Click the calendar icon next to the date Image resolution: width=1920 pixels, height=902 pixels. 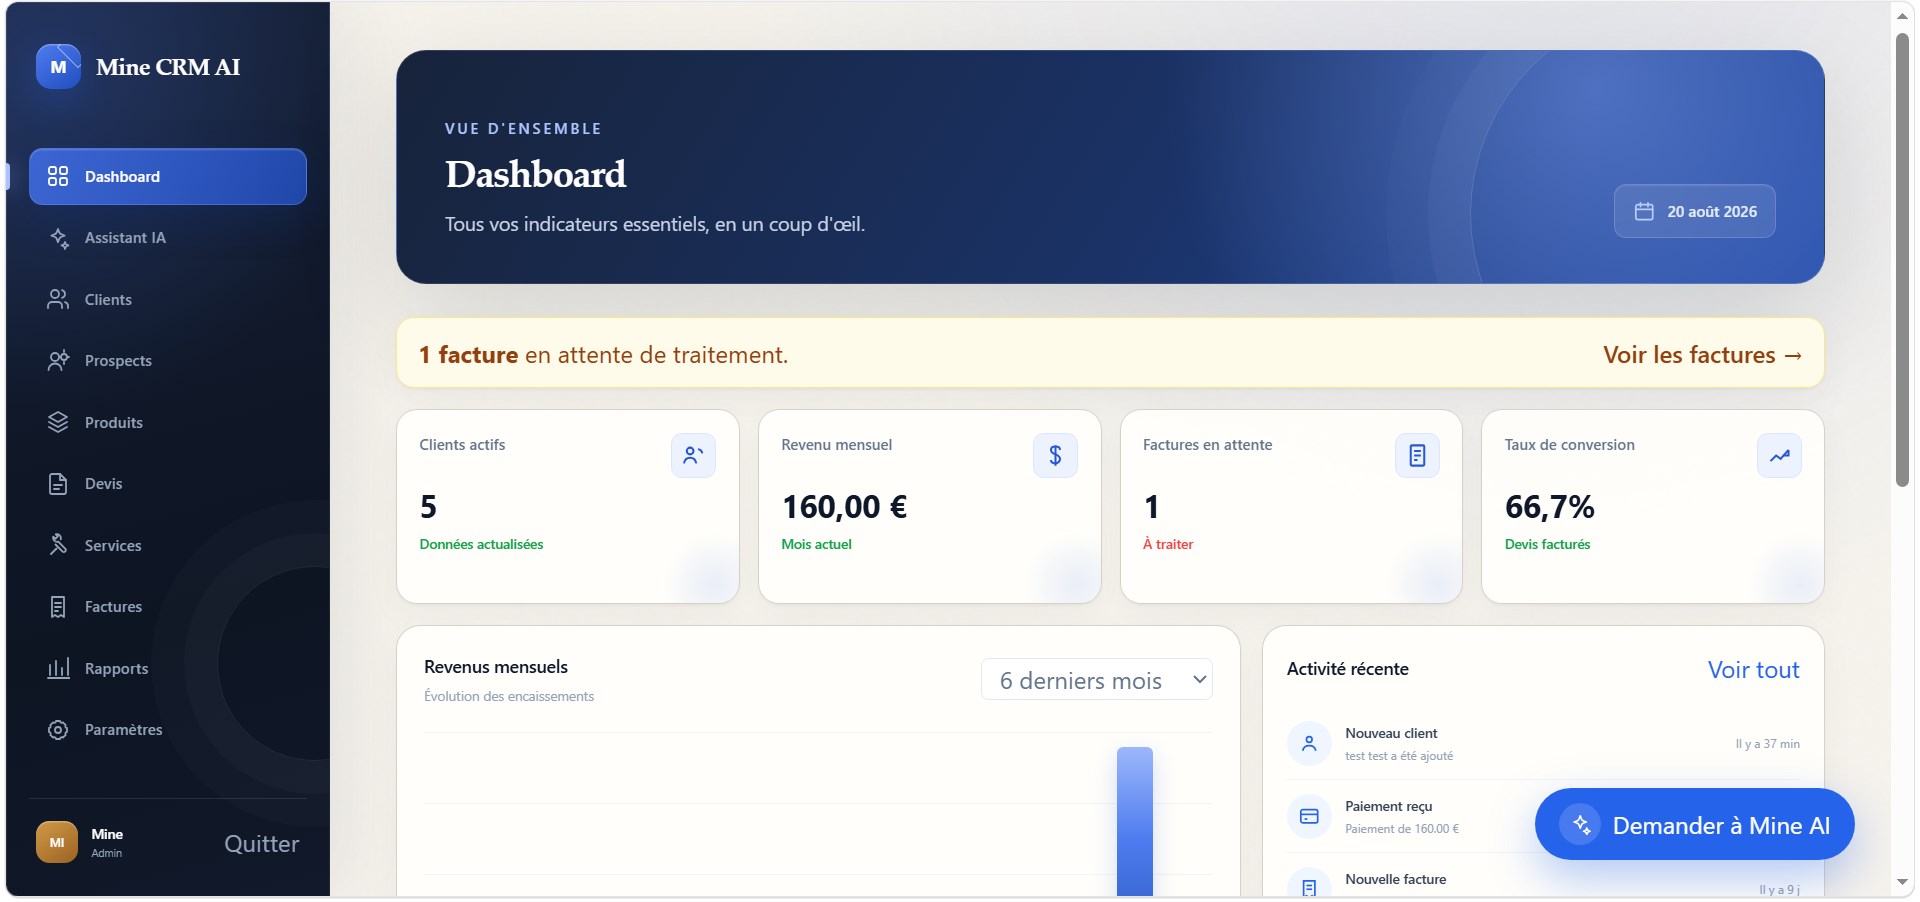click(1644, 212)
